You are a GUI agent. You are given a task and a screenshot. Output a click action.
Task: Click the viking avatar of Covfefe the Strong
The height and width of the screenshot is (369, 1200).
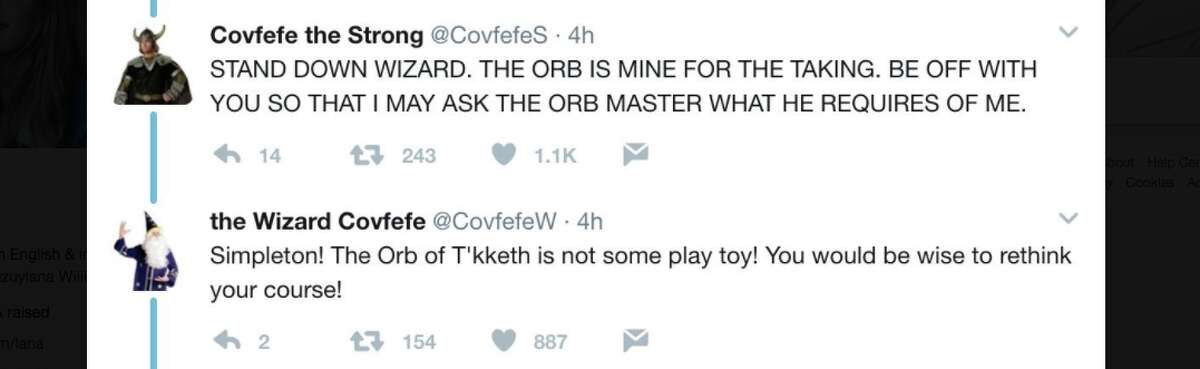152,65
